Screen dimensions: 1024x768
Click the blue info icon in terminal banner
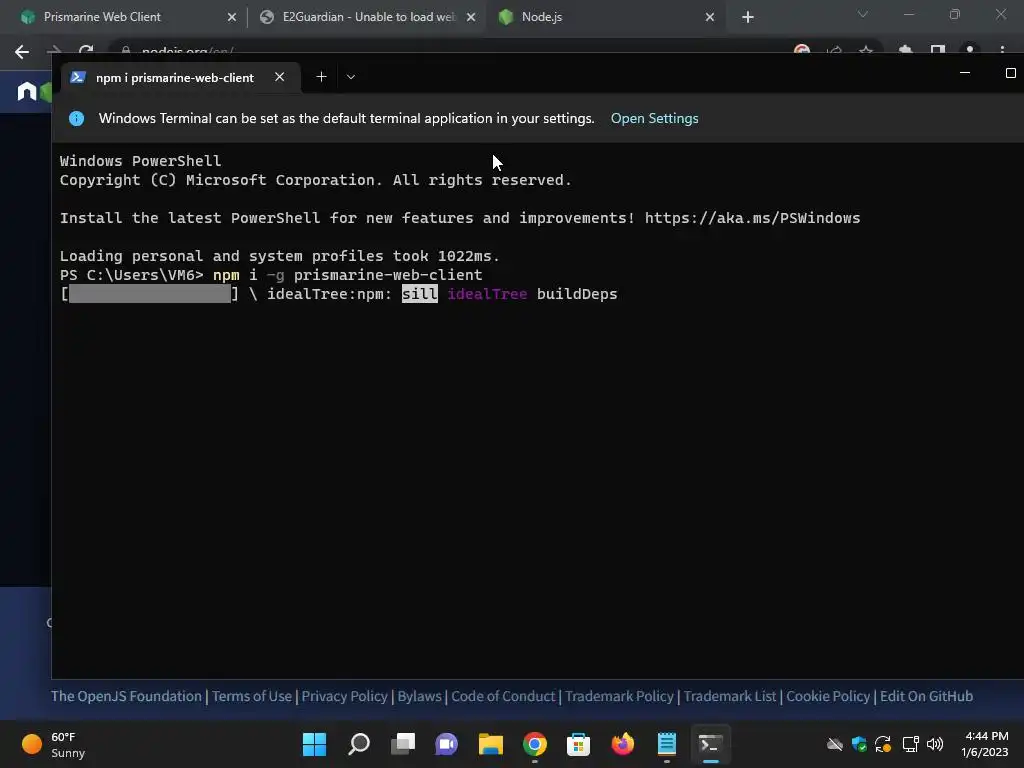(76, 118)
